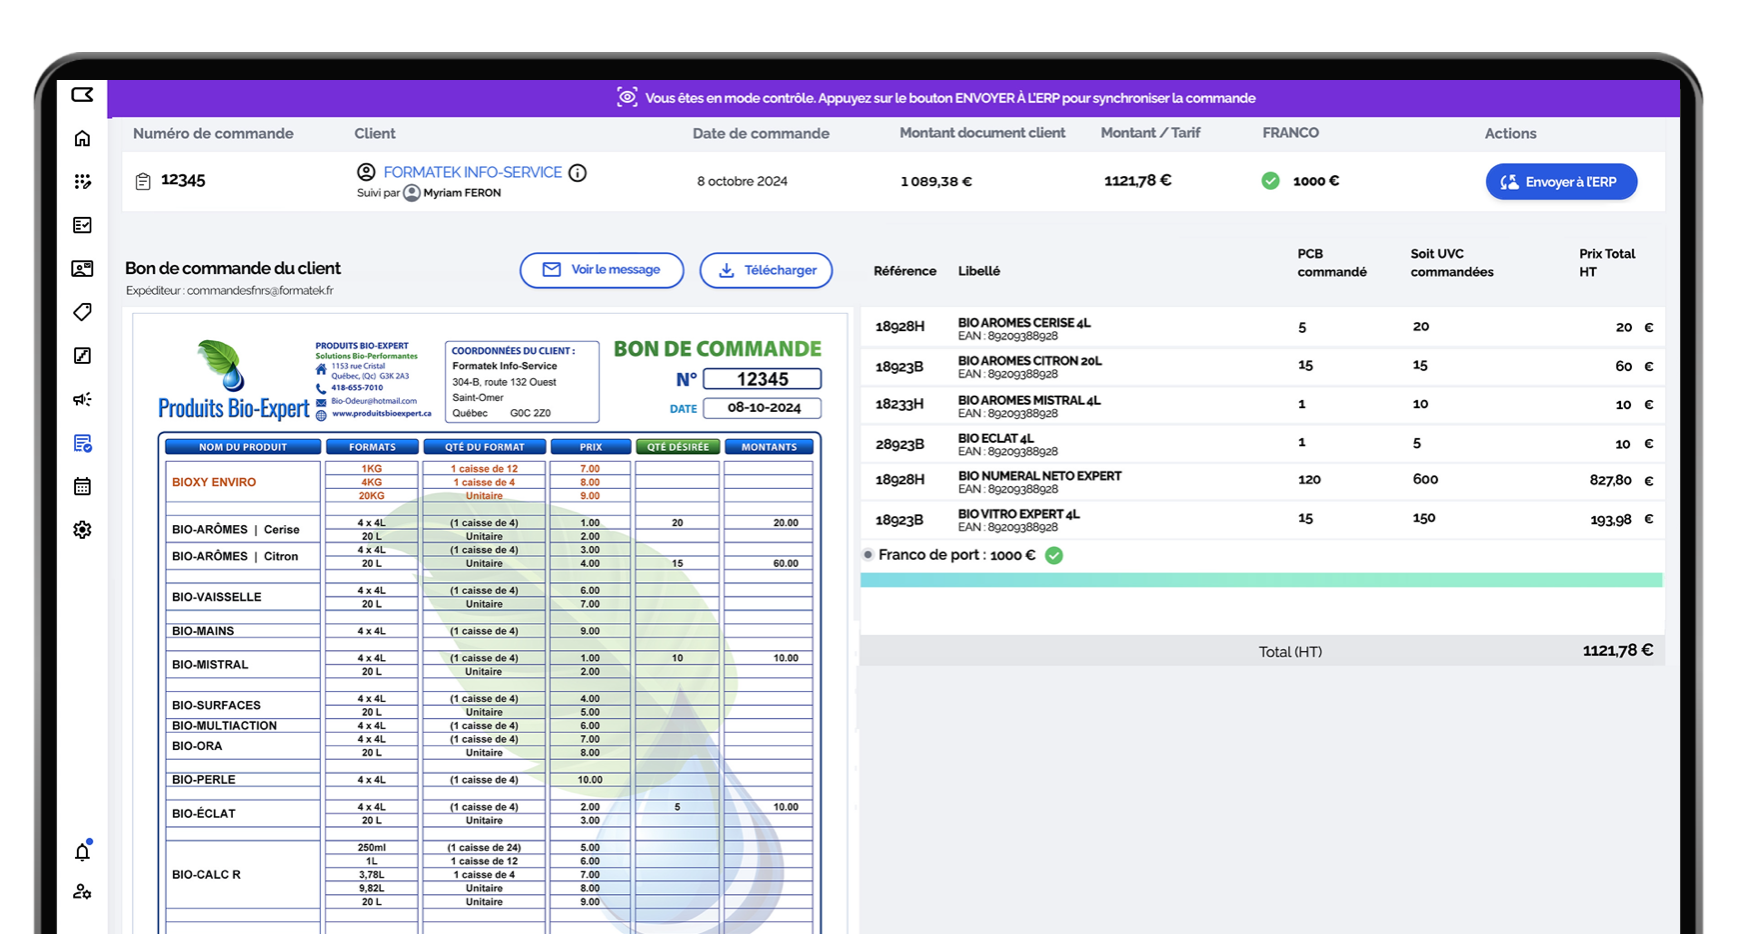Click Envoyer à l'ERP button
This screenshot has height=934, width=1752.
tap(1561, 182)
